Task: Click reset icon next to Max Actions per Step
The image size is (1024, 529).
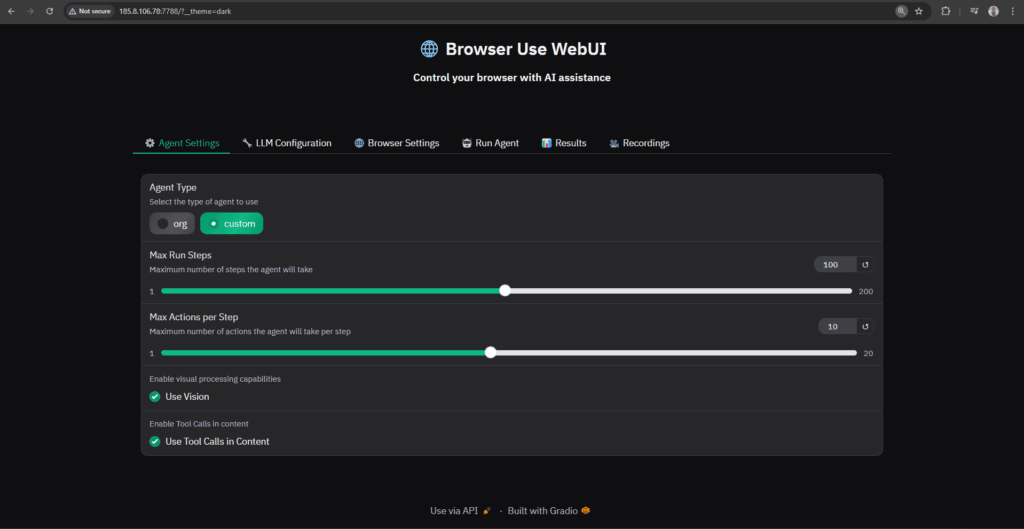Action: [x=866, y=327]
